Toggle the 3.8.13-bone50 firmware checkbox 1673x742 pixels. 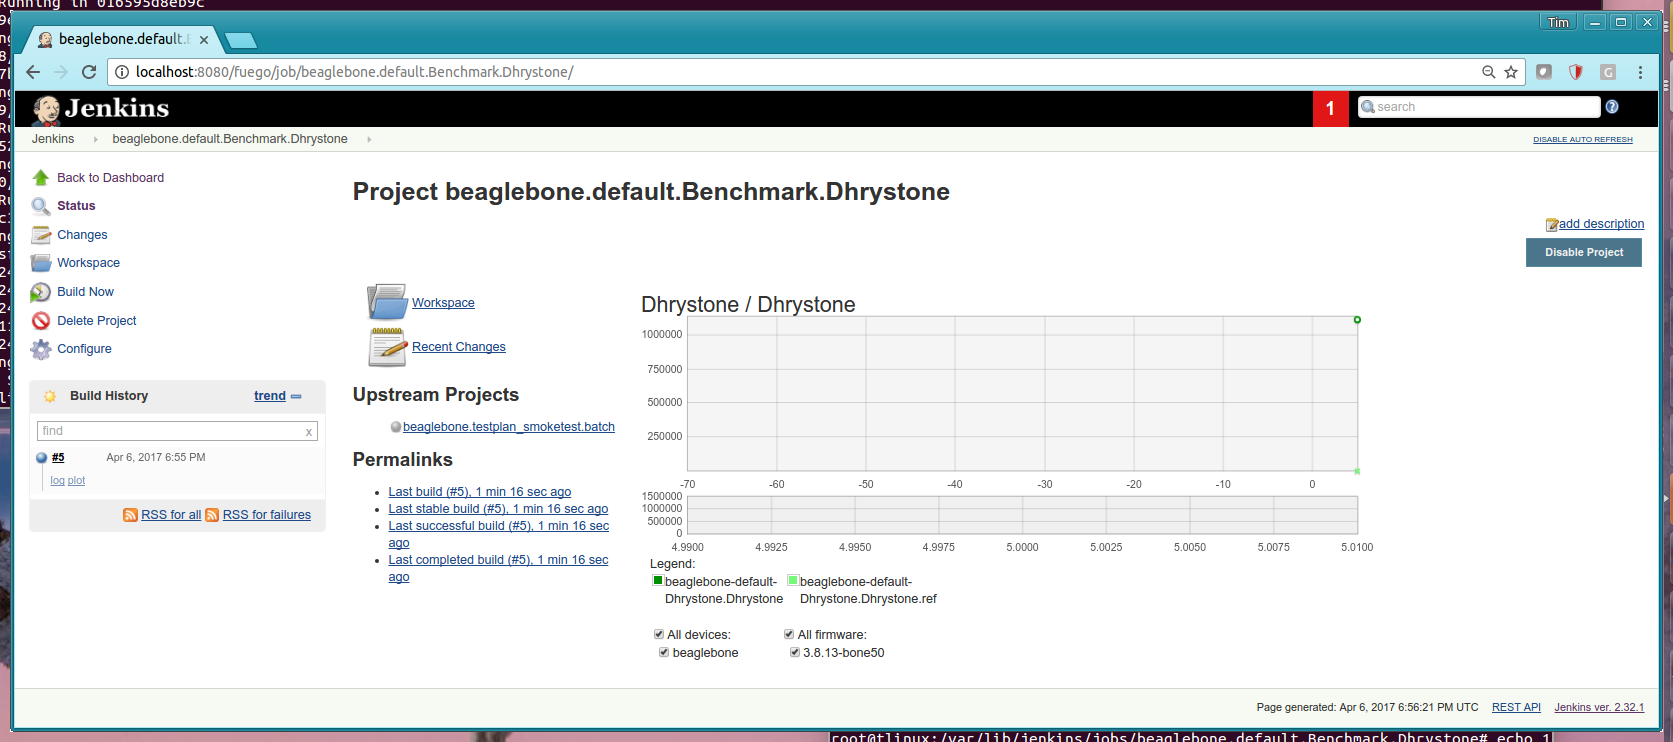[x=795, y=652]
